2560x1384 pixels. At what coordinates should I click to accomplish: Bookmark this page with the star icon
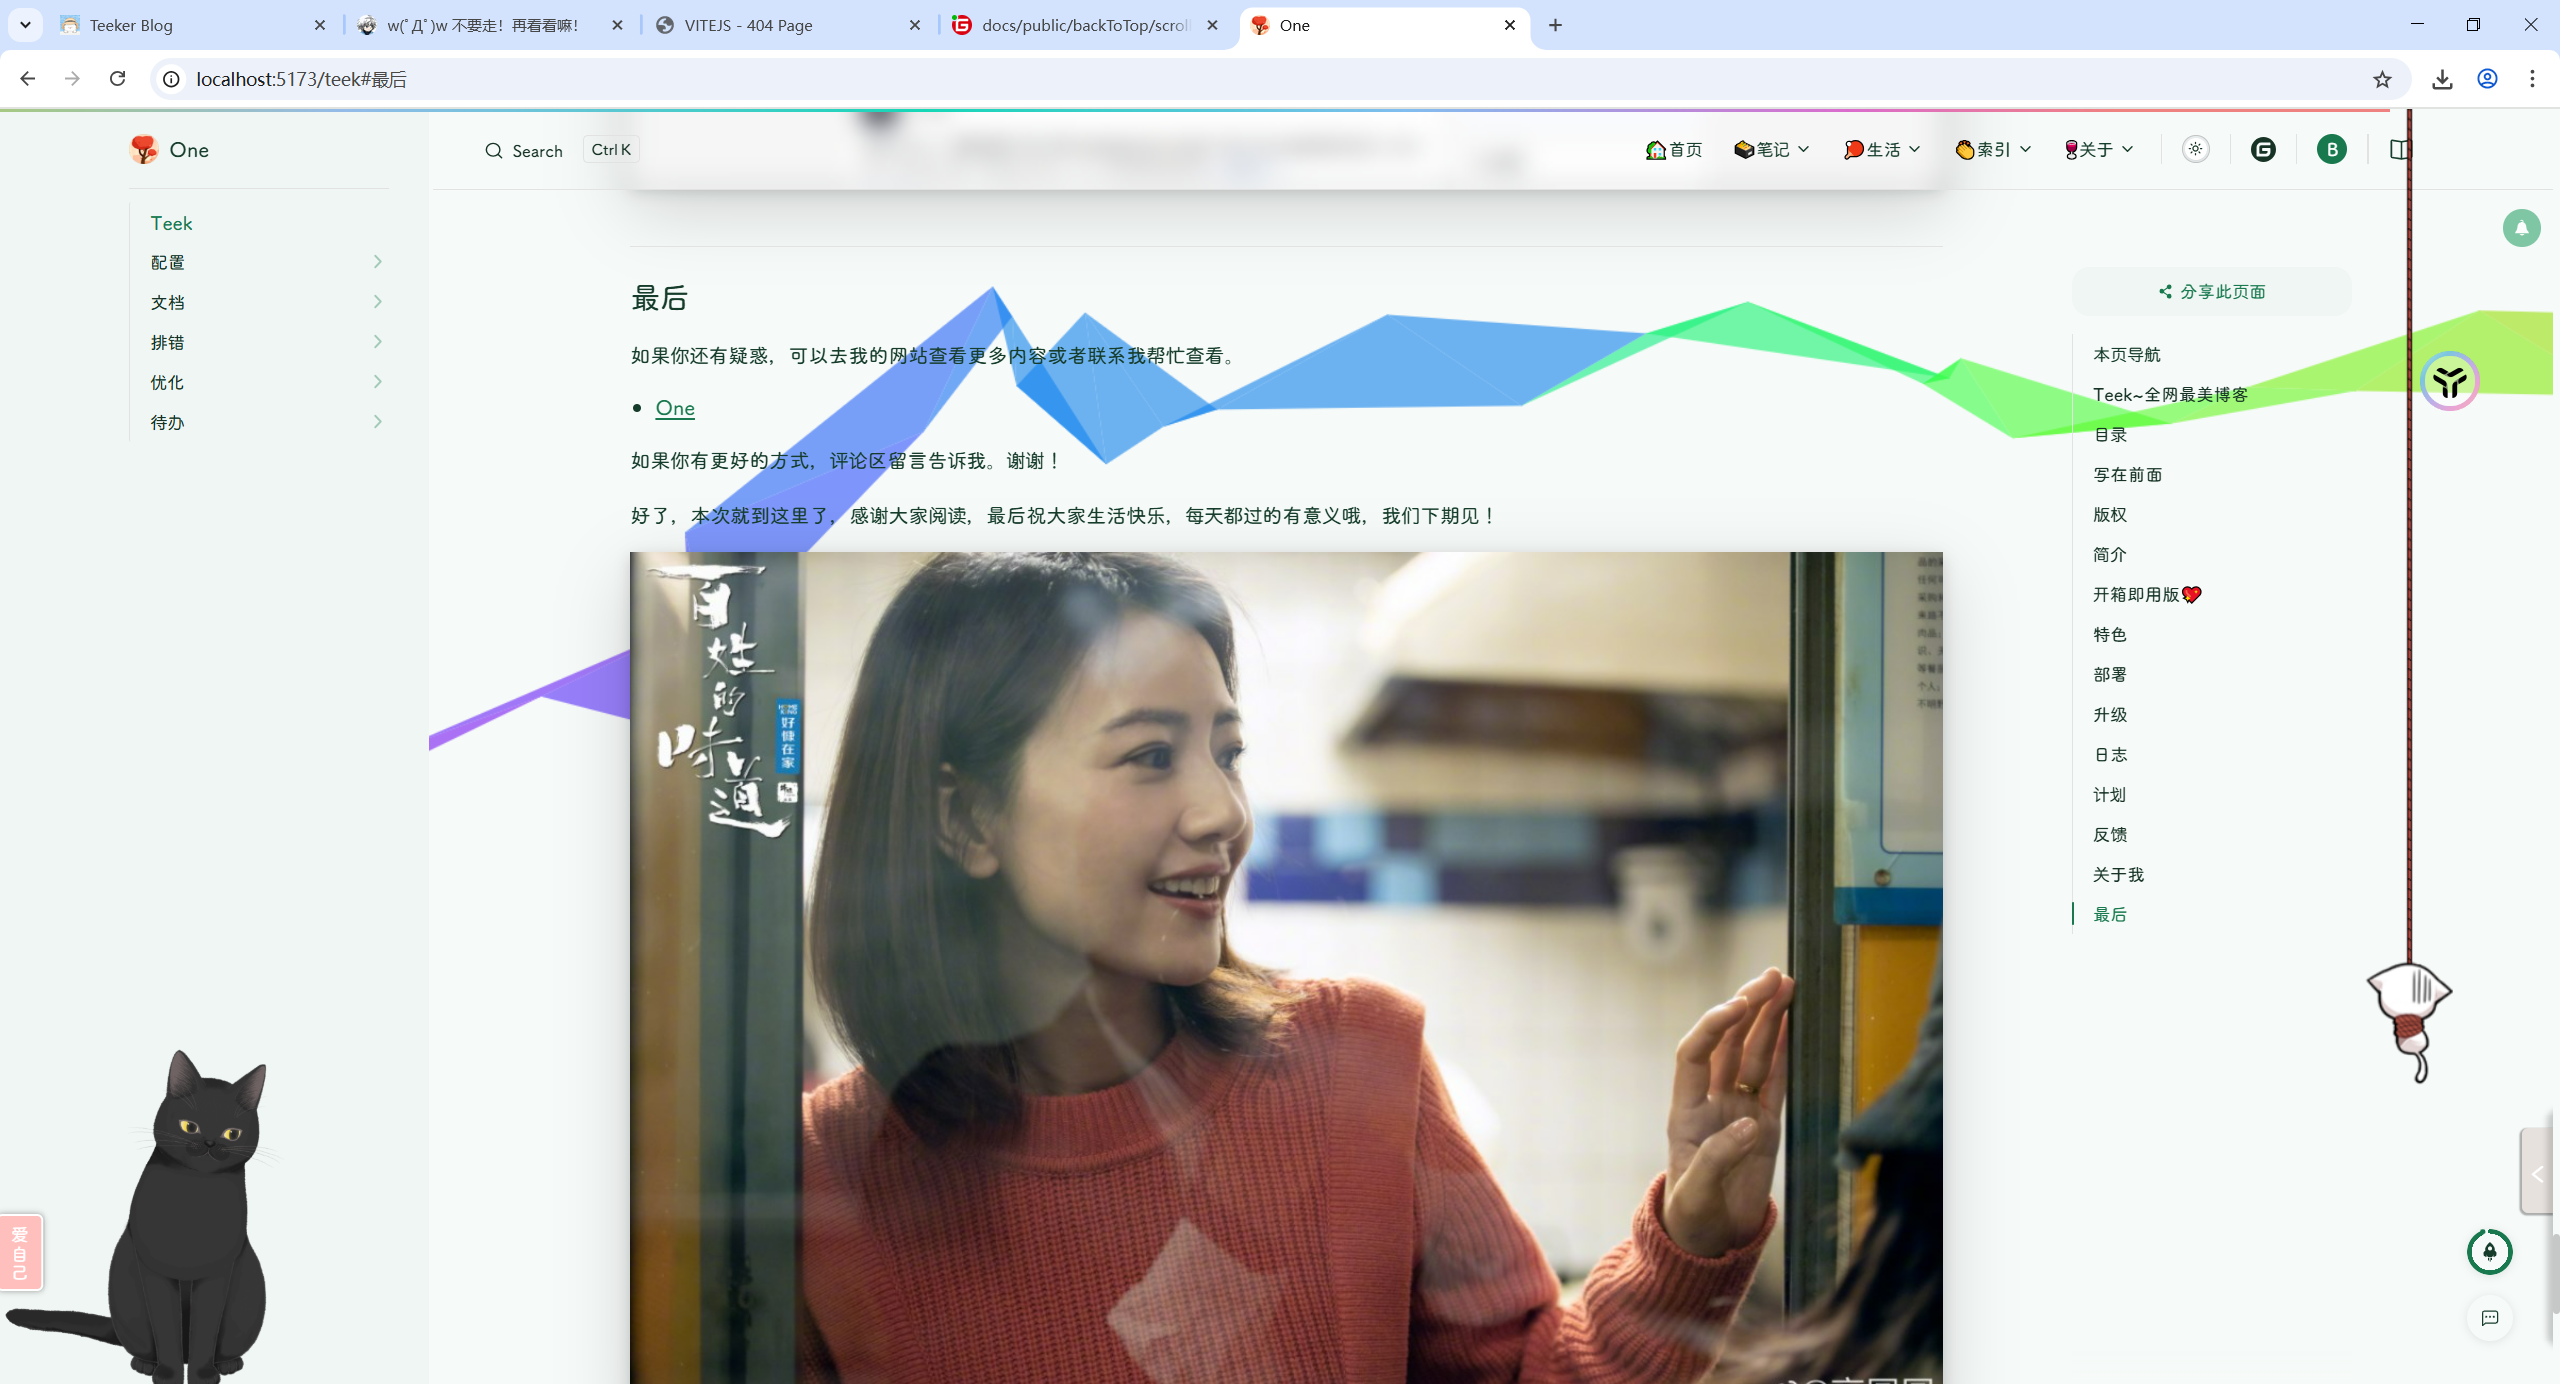2381,79
